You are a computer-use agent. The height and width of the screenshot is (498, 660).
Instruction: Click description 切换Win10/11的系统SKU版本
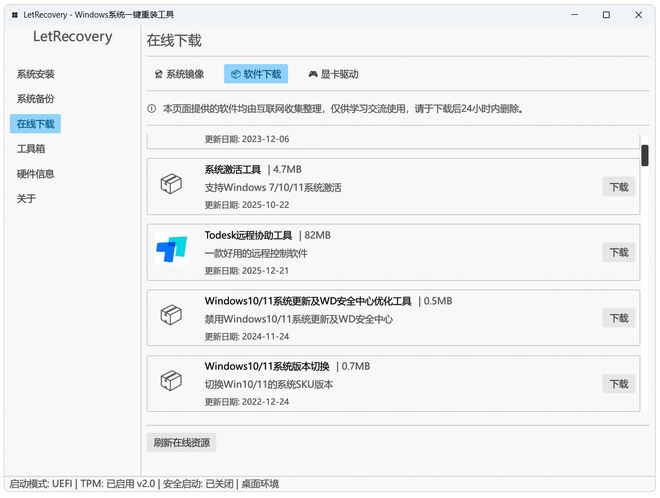[x=269, y=384]
